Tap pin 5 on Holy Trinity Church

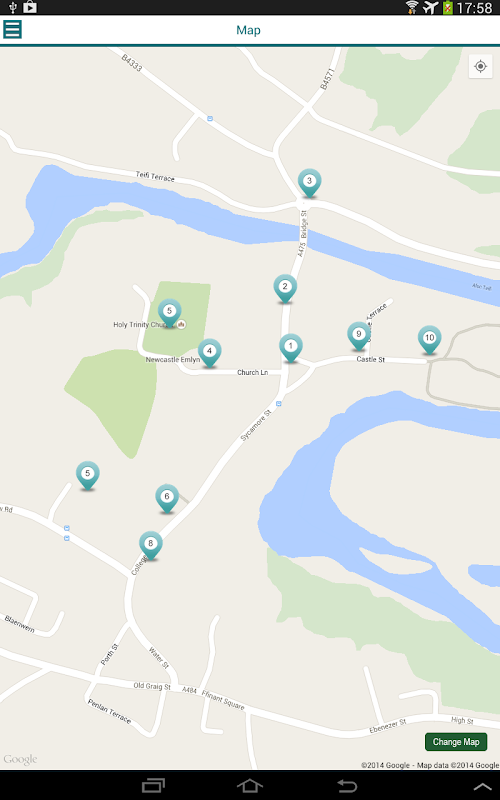click(169, 313)
